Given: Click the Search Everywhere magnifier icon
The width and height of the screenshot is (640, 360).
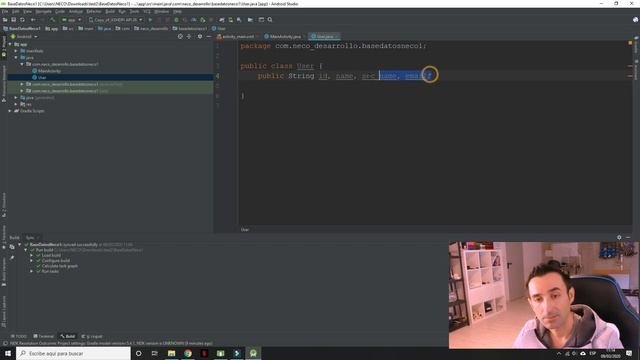Looking at the screenshot, I should [270, 20].
